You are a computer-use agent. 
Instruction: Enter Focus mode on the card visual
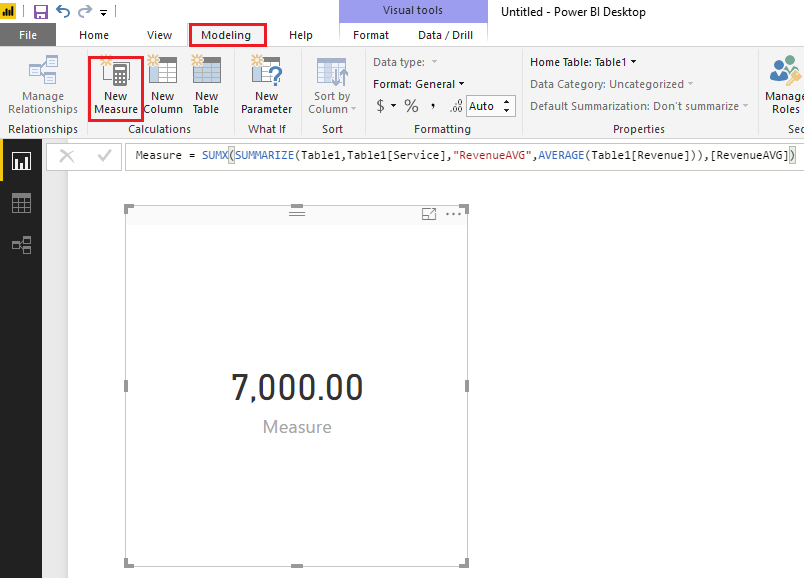pyautogui.click(x=429, y=214)
